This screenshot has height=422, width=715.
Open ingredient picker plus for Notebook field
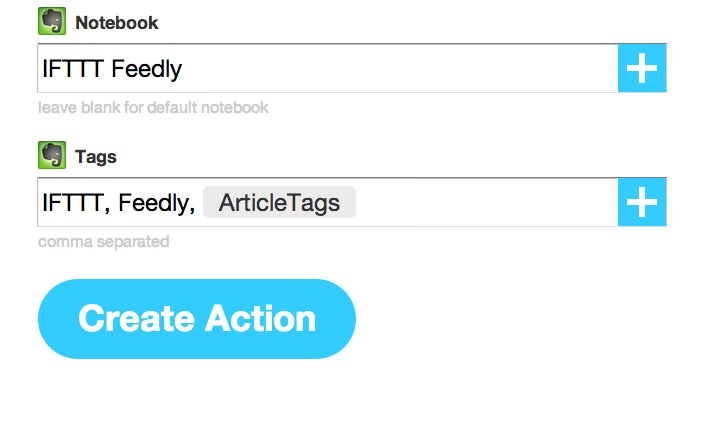(x=642, y=68)
